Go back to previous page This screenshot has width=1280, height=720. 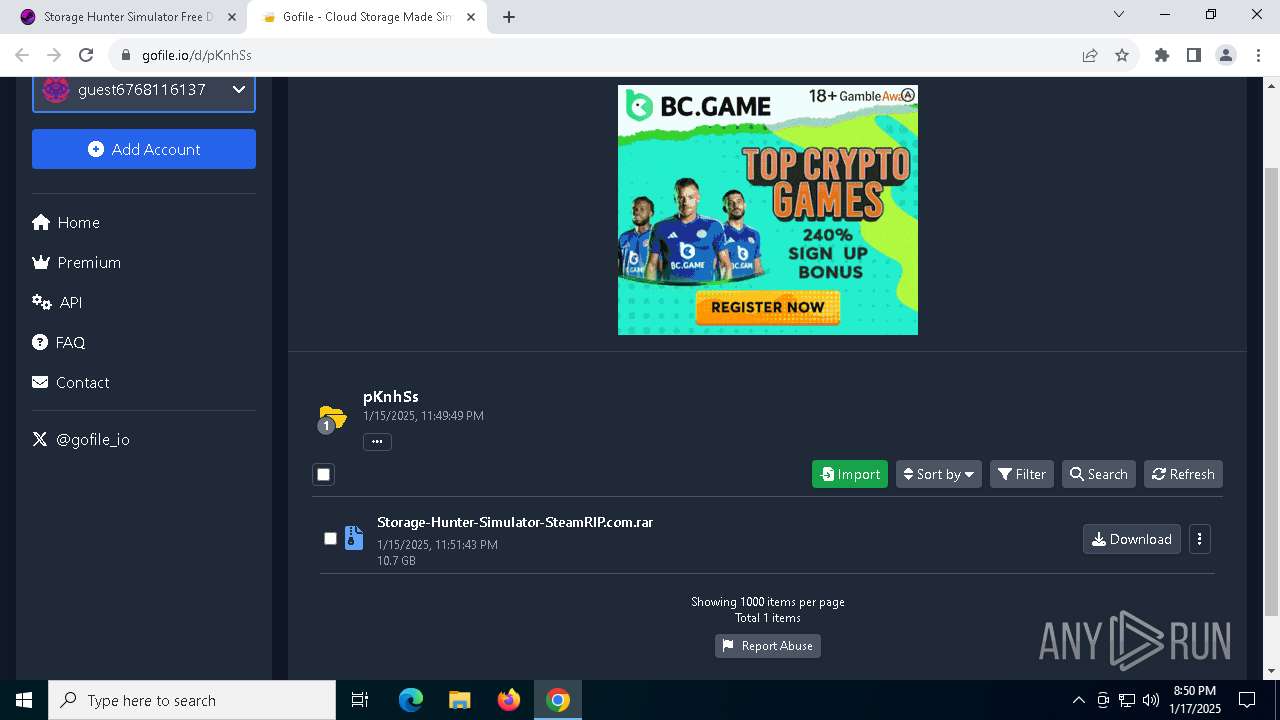coord(22,55)
